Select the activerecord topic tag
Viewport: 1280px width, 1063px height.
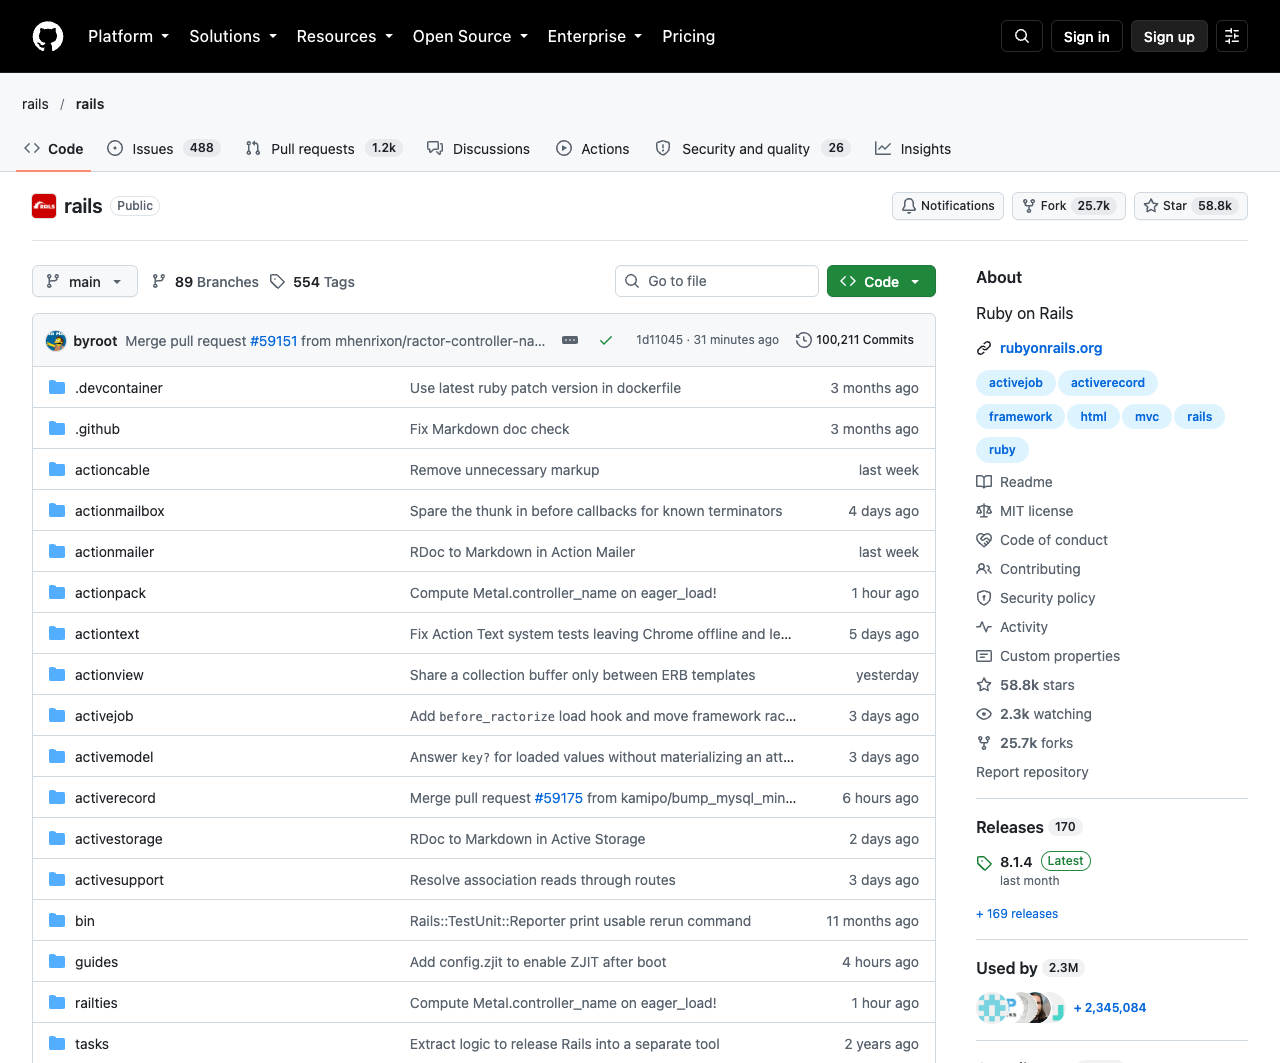tap(1108, 383)
